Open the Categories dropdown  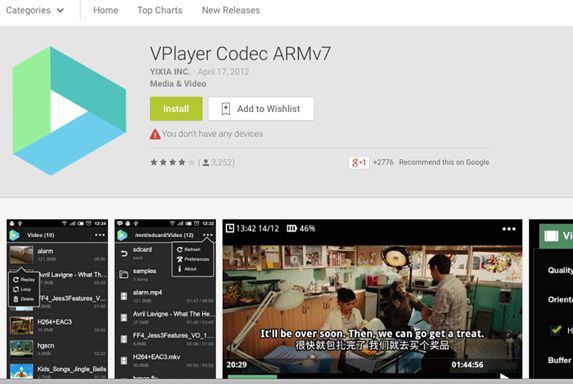tap(35, 10)
